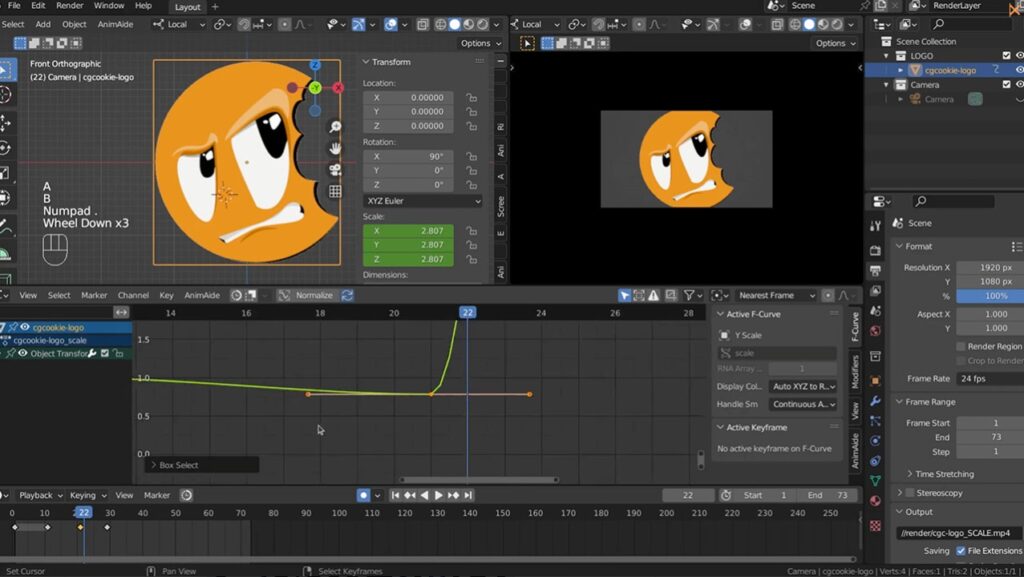Click the Box Select operator panel
Screen dimensions: 1024x577
(x=202, y=465)
